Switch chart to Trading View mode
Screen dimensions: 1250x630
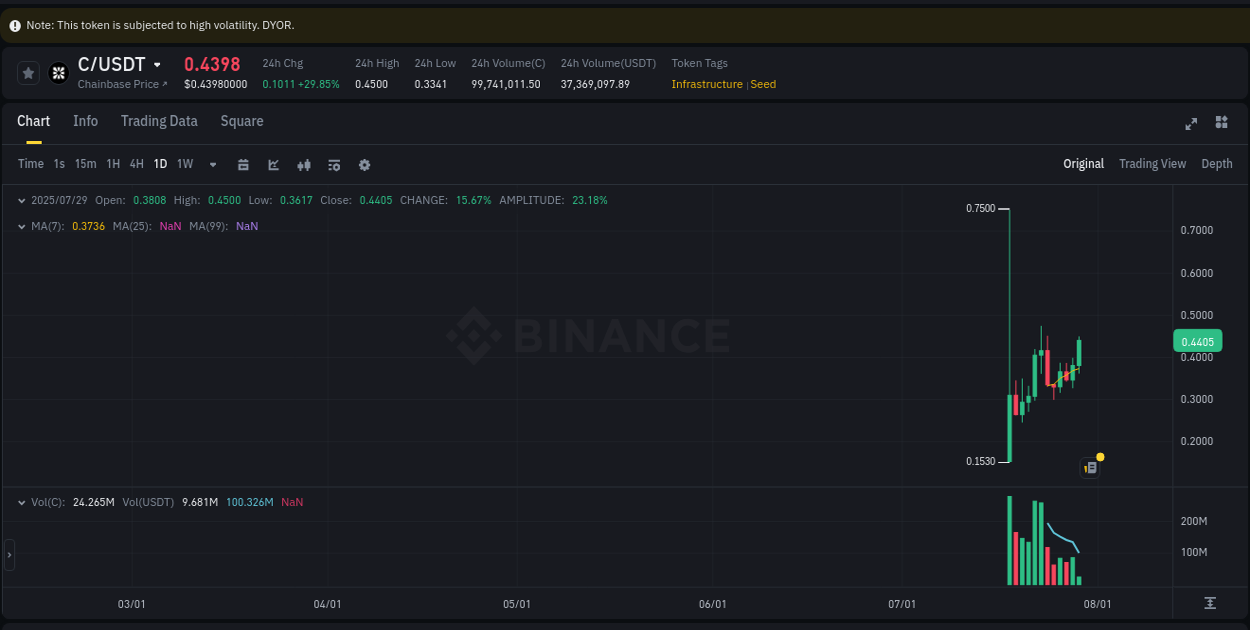click(1152, 163)
